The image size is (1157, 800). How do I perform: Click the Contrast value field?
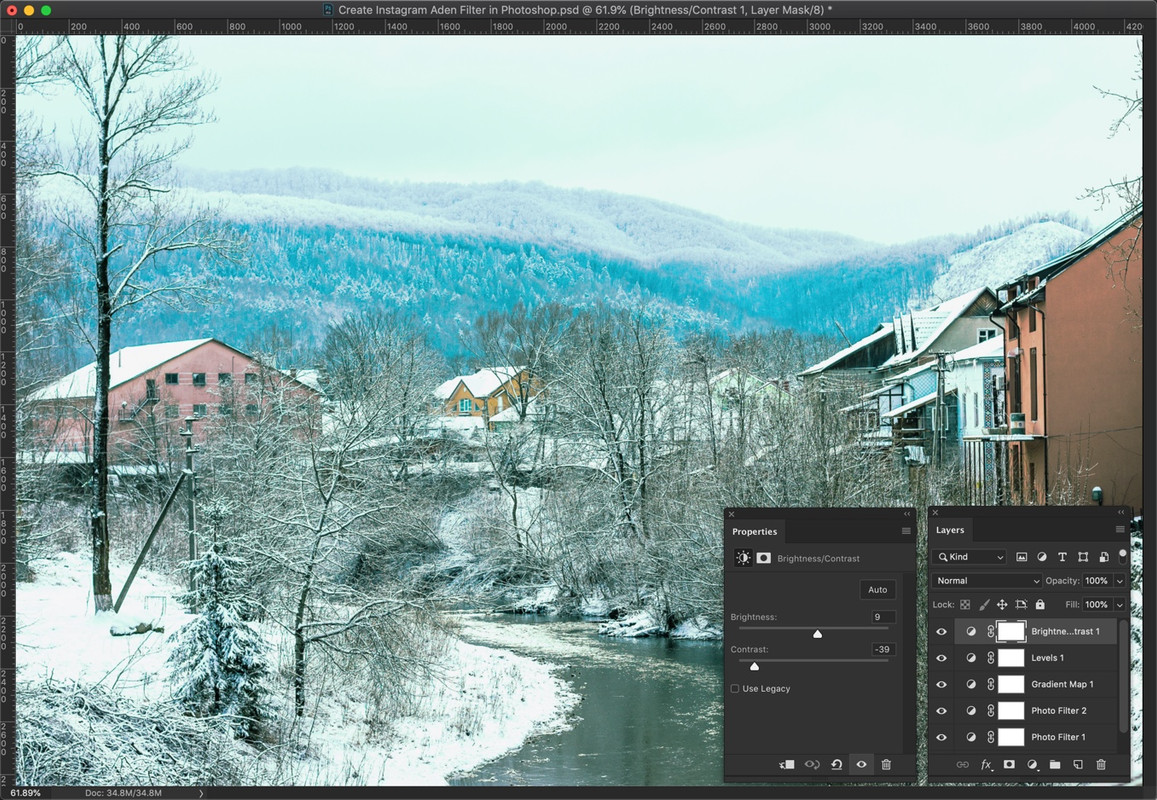883,649
